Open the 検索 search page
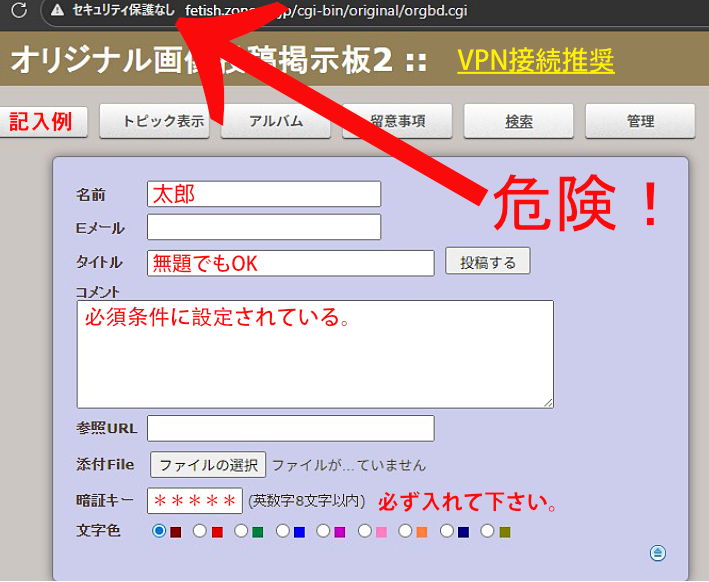This screenshot has width=709, height=582. tap(518, 121)
